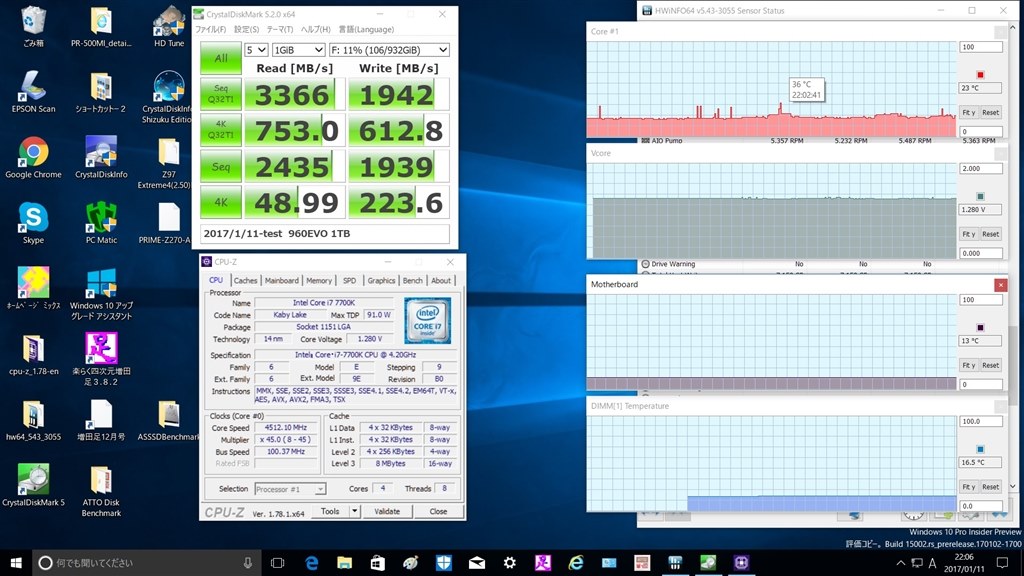Expand the test count dropdown showing 5
The width and height of the screenshot is (1024, 576).
pos(256,50)
